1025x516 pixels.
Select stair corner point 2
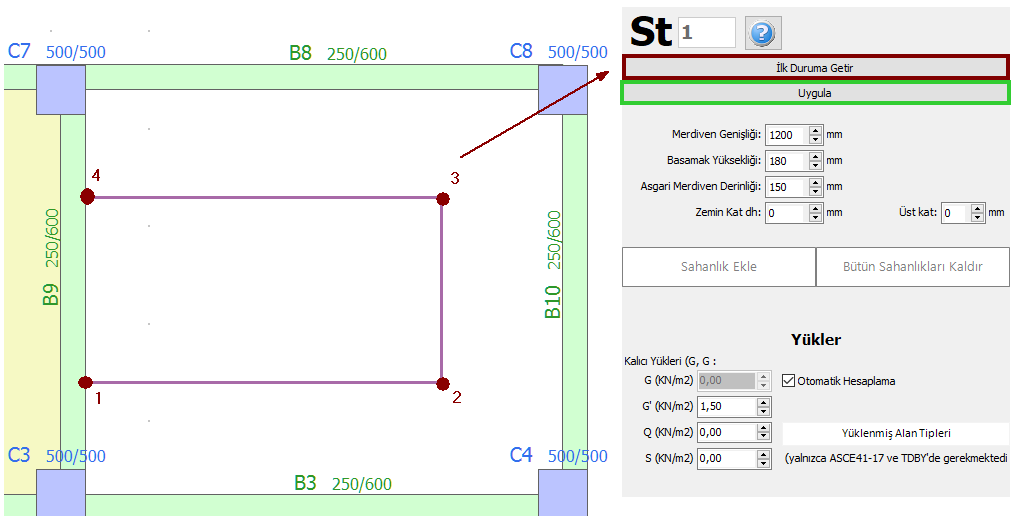(x=441, y=382)
